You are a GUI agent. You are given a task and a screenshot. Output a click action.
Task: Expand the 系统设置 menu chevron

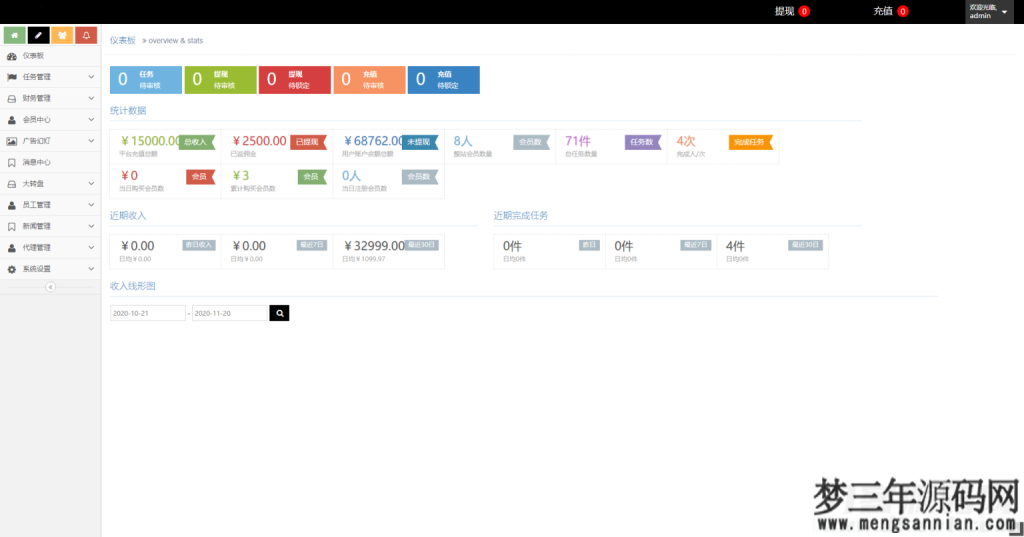(91, 269)
